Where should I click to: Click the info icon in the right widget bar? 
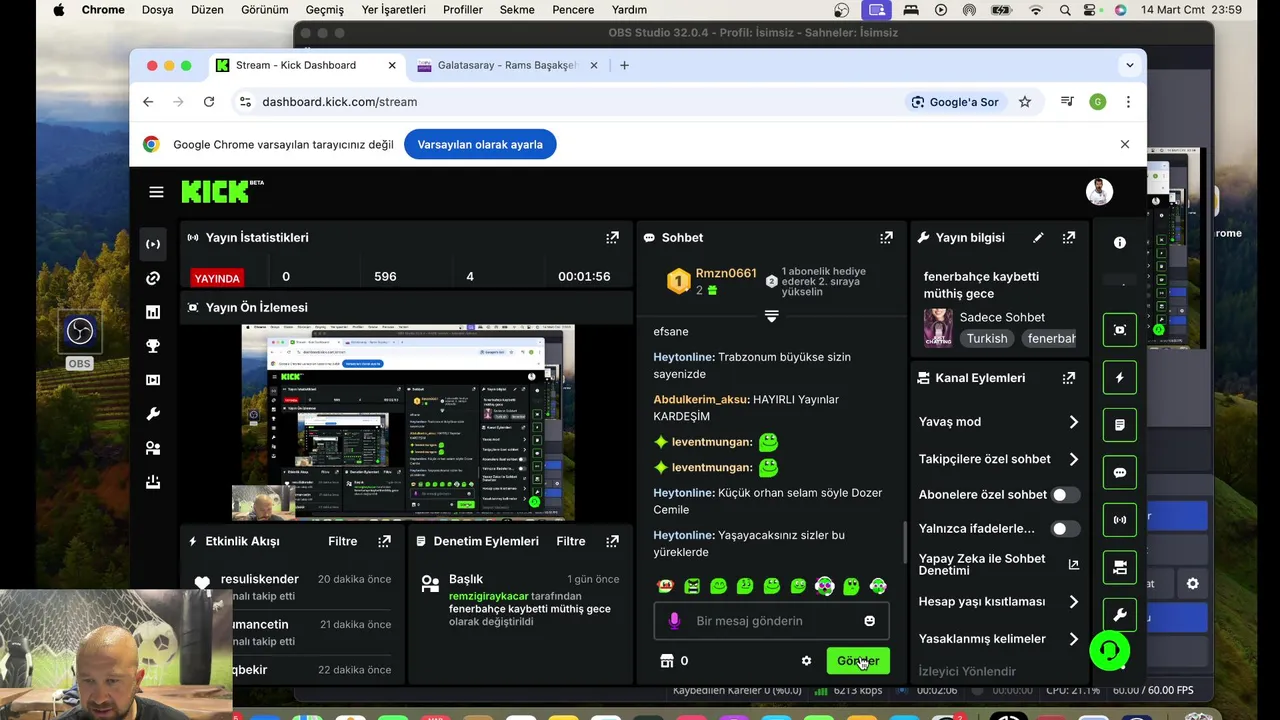click(x=1120, y=243)
